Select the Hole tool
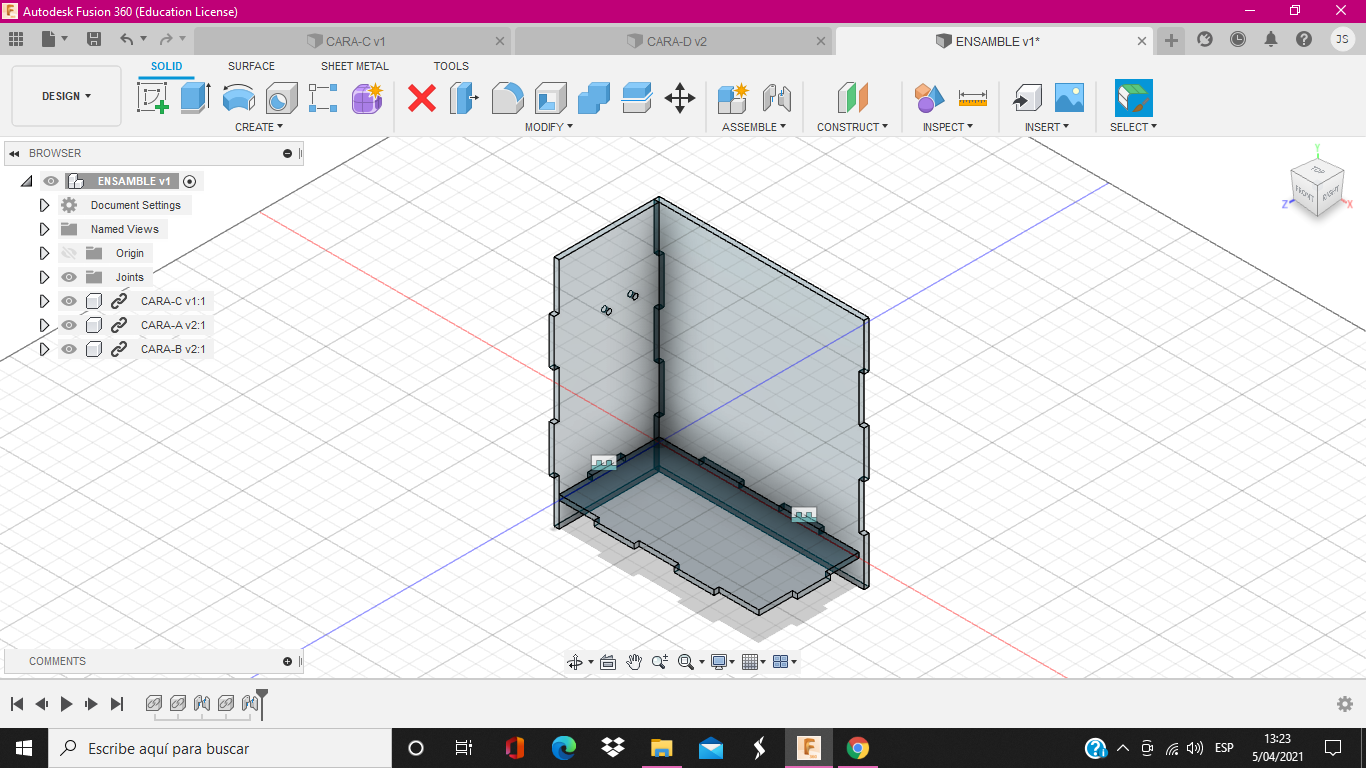1366x768 pixels. point(282,98)
